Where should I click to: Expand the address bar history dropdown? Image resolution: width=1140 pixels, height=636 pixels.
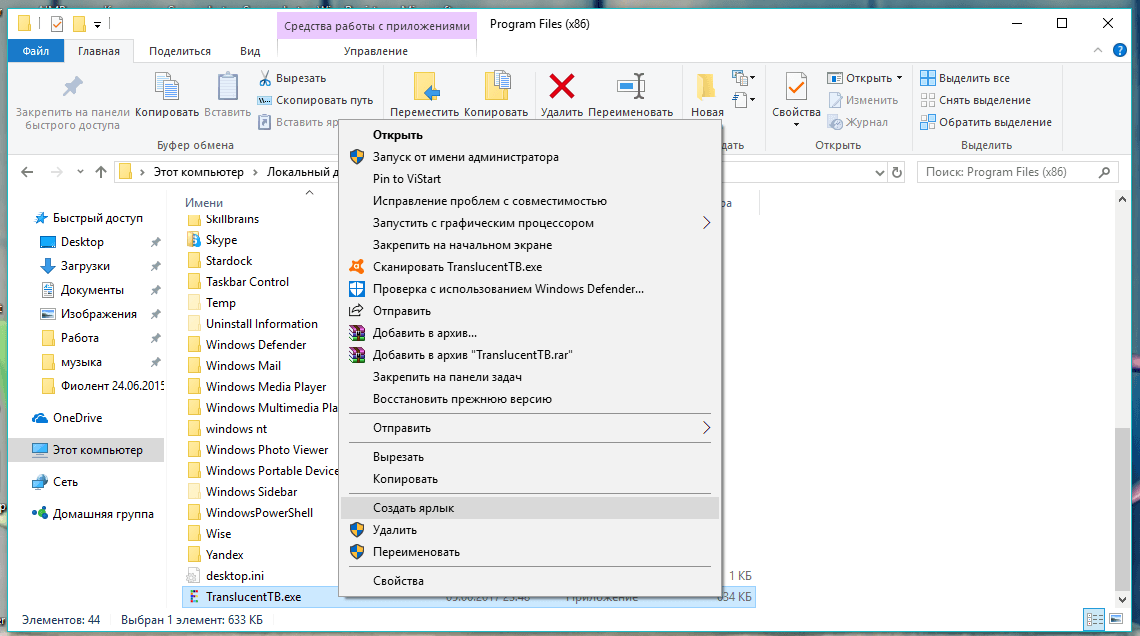880,172
